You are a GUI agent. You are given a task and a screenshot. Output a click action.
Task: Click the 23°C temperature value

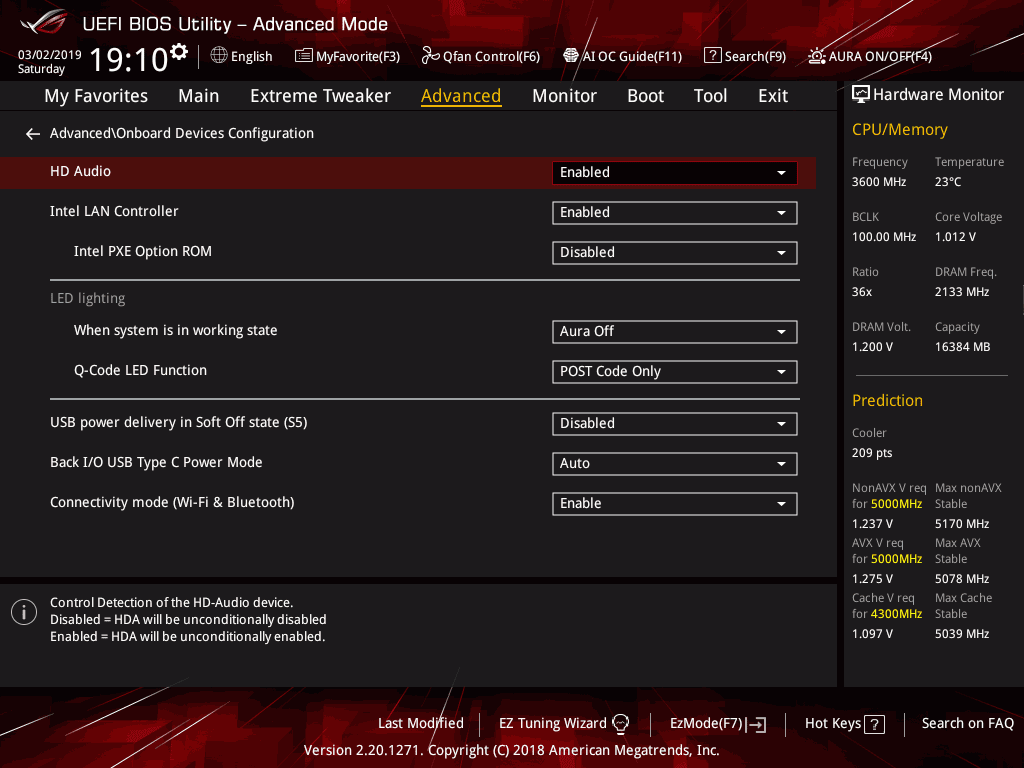pos(948,182)
